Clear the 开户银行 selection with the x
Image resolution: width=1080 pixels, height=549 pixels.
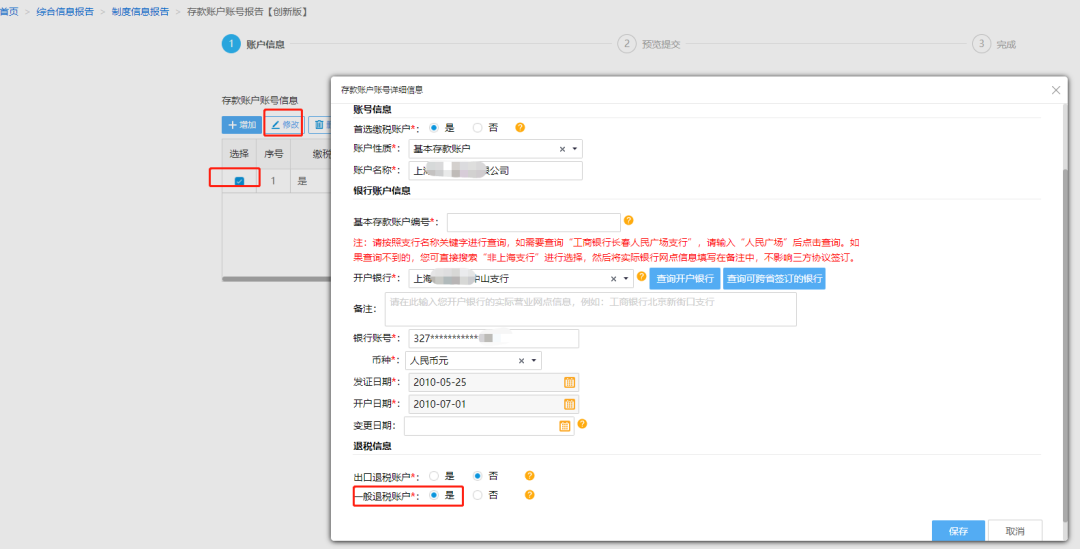pyautogui.click(x=614, y=279)
